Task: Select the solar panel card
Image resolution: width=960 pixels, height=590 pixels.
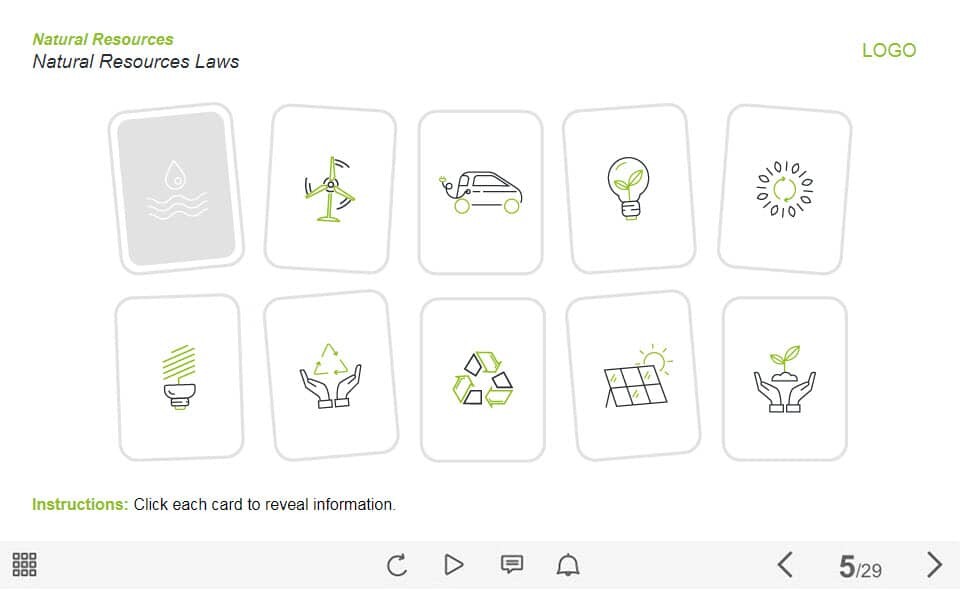Action: (633, 376)
